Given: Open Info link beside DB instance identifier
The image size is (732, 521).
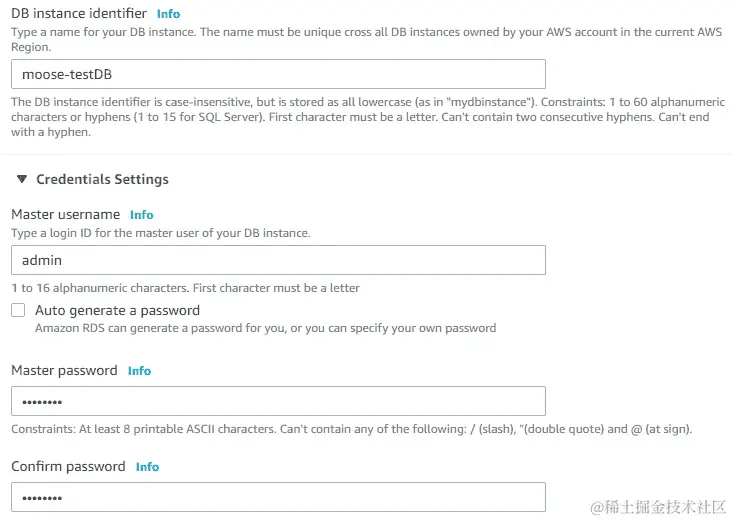Looking at the screenshot, I should point(168,14).
